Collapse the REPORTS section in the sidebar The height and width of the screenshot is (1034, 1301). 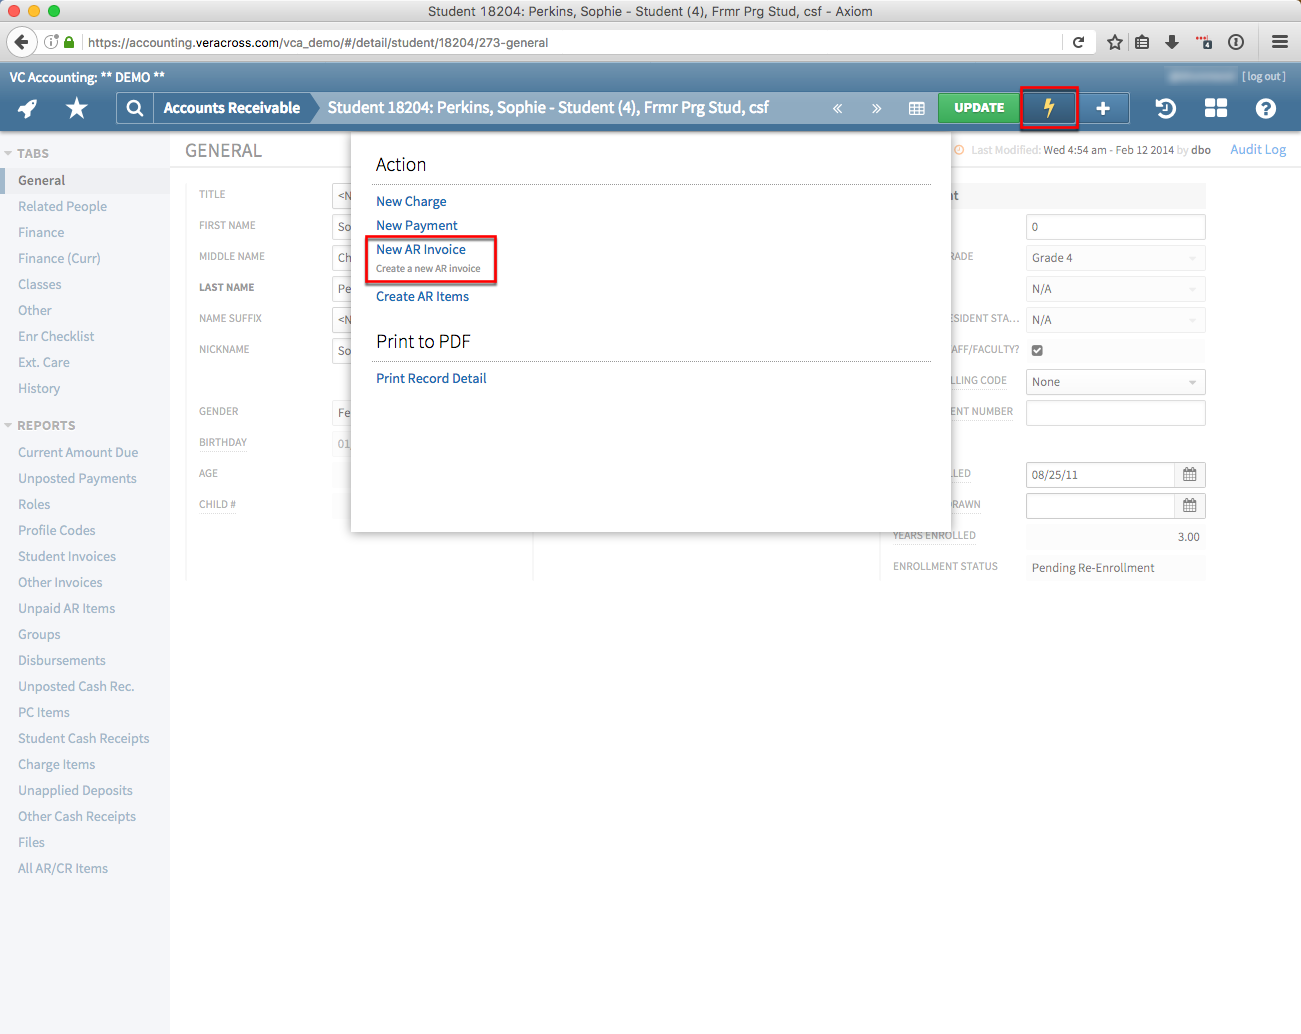9,425
